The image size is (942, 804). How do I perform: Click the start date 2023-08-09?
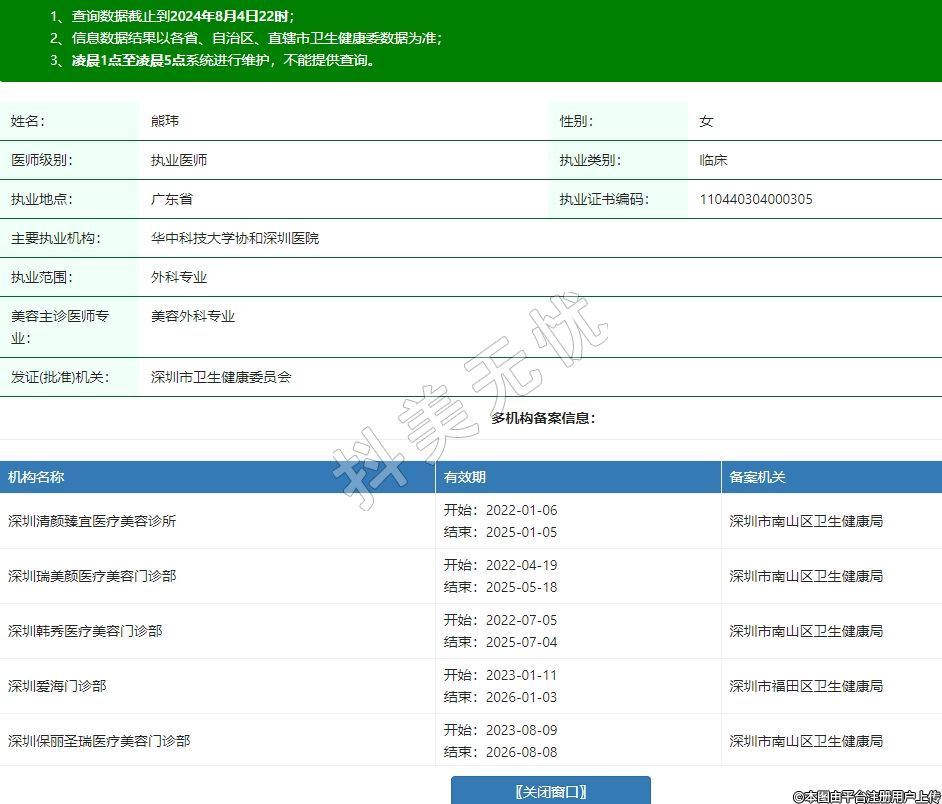pyautogui.click(x=521, y=730)
